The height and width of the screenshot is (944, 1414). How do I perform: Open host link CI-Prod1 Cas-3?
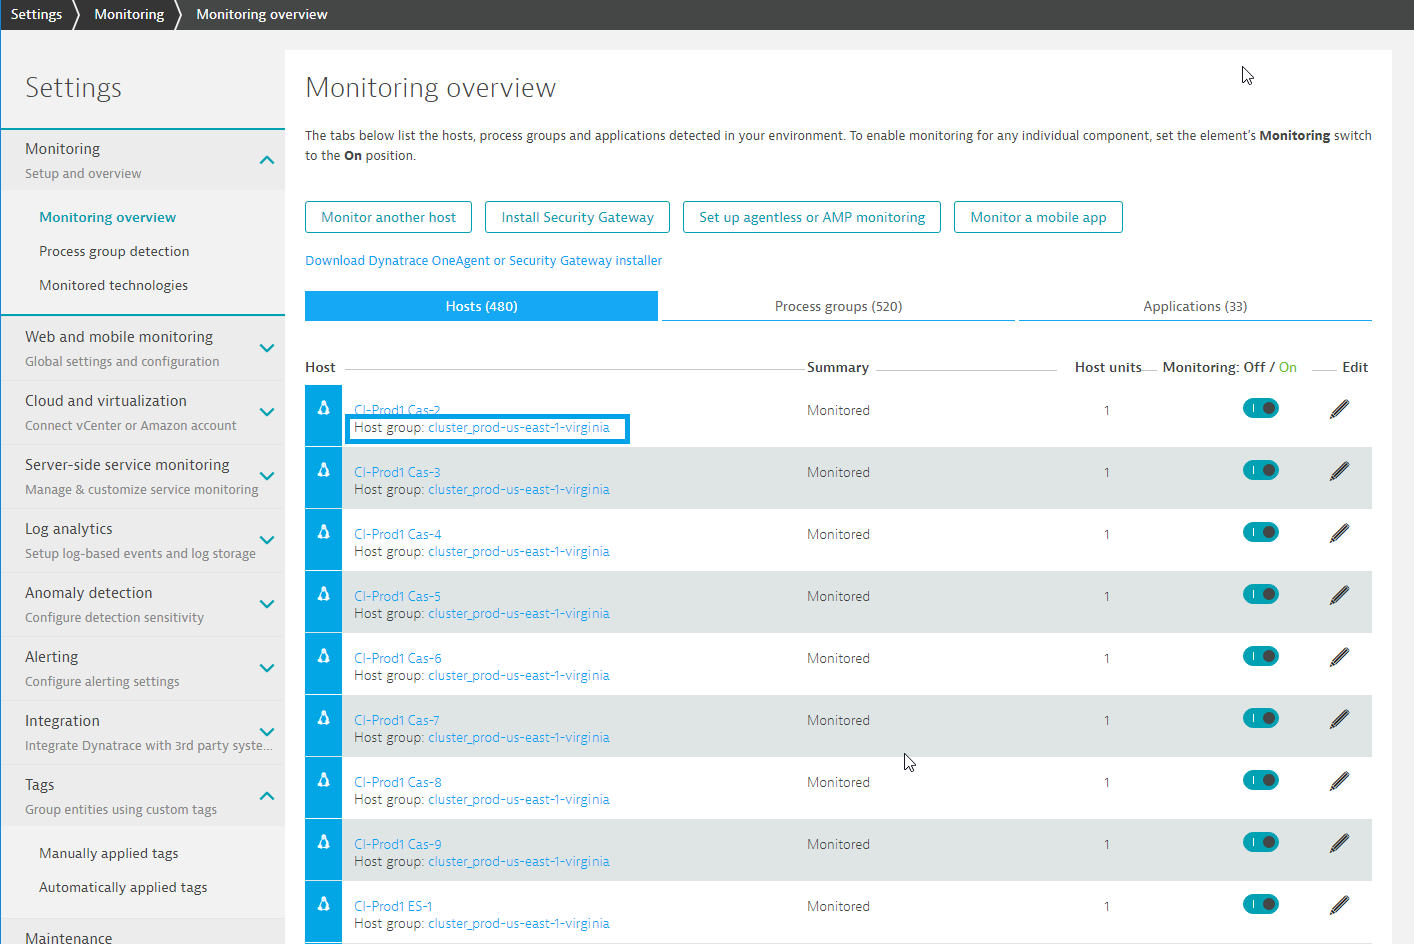point(397,472)
